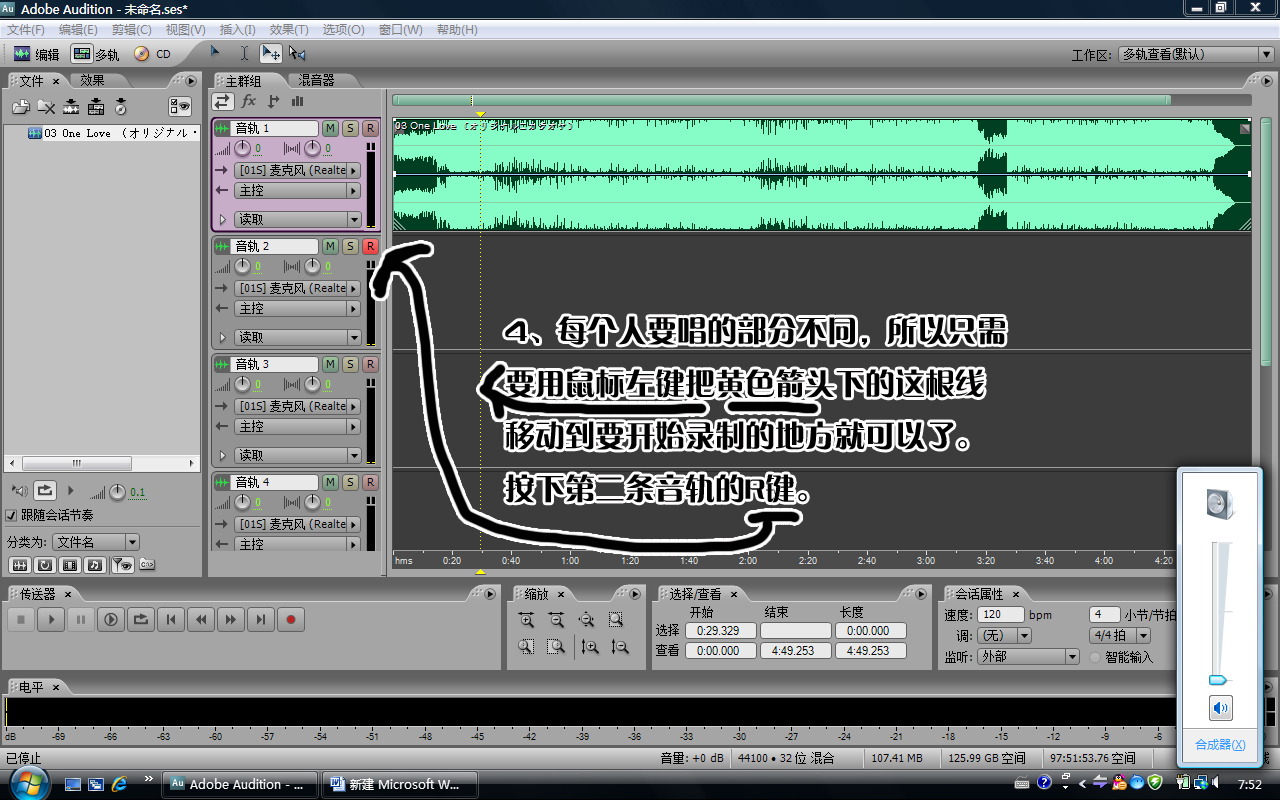This screenshot has height=800, width=1280.
Task: Open the Window (窗口) menu
Action: point(400,30)
